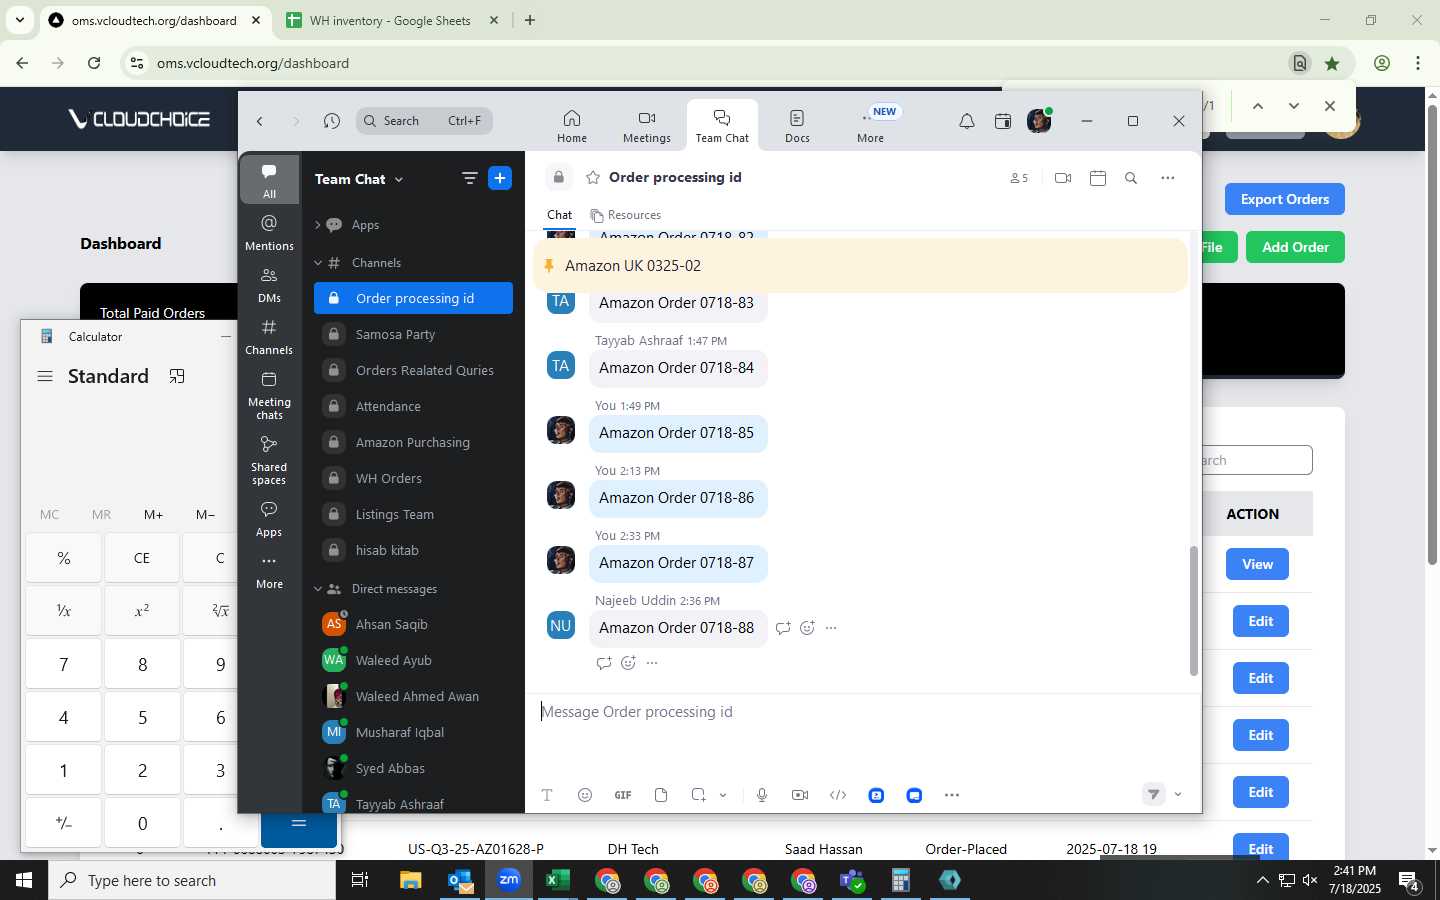Click the Calculator CE button
Viewport: 1440px width, 900px height.
[142, 558]
